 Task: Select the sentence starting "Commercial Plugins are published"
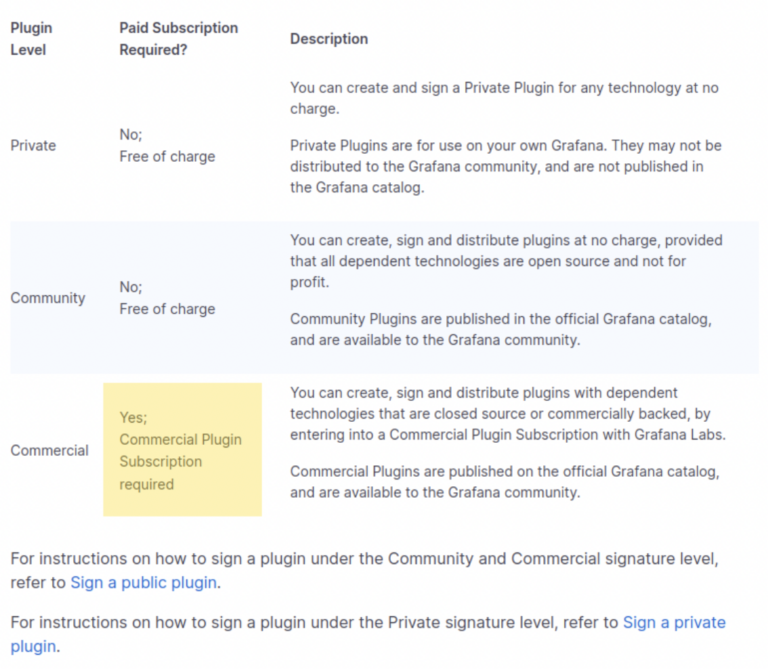[505, 481]
